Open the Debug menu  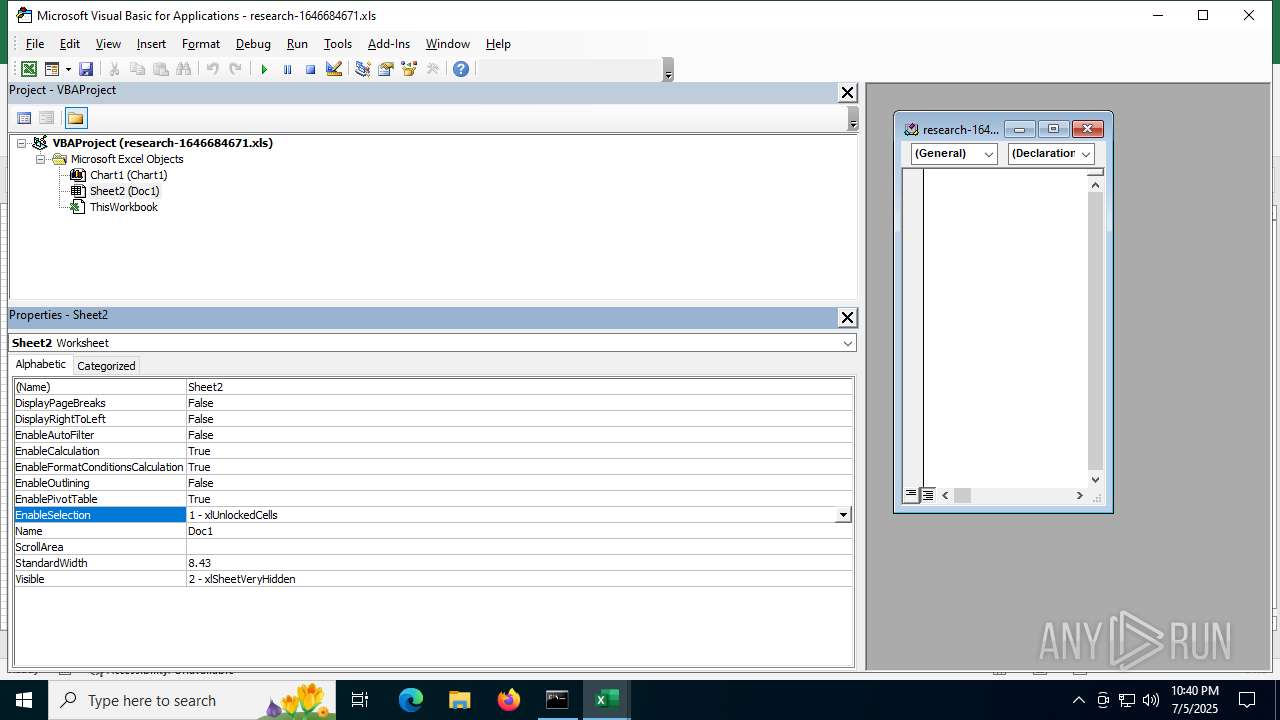pyautogui.click(x=253, y=44)
